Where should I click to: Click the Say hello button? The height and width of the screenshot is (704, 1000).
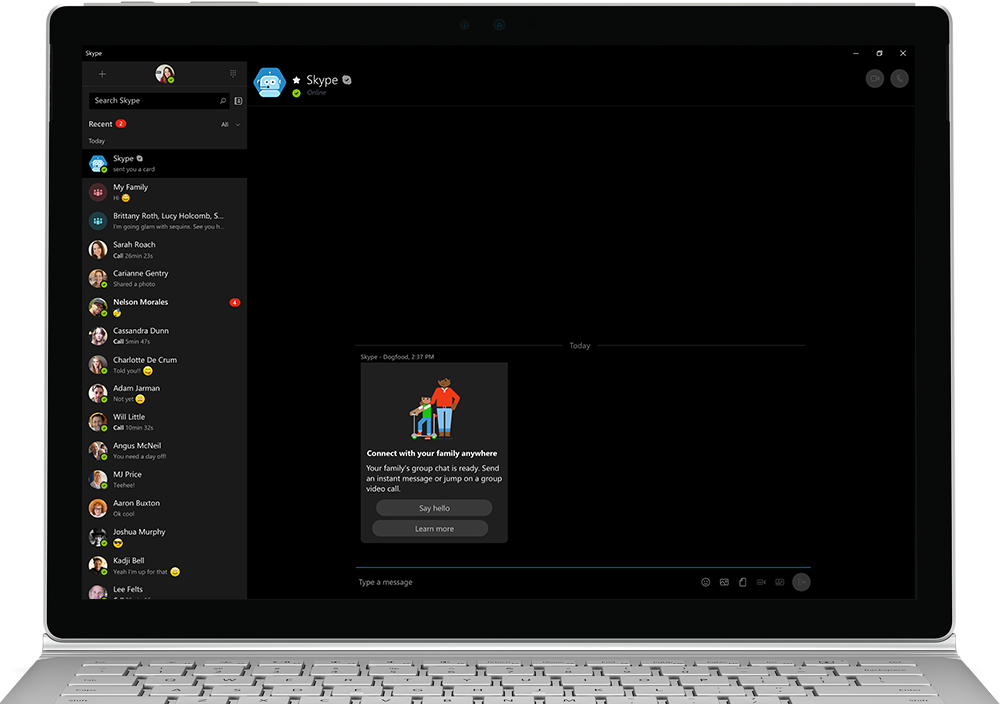(x=434, y=508)
